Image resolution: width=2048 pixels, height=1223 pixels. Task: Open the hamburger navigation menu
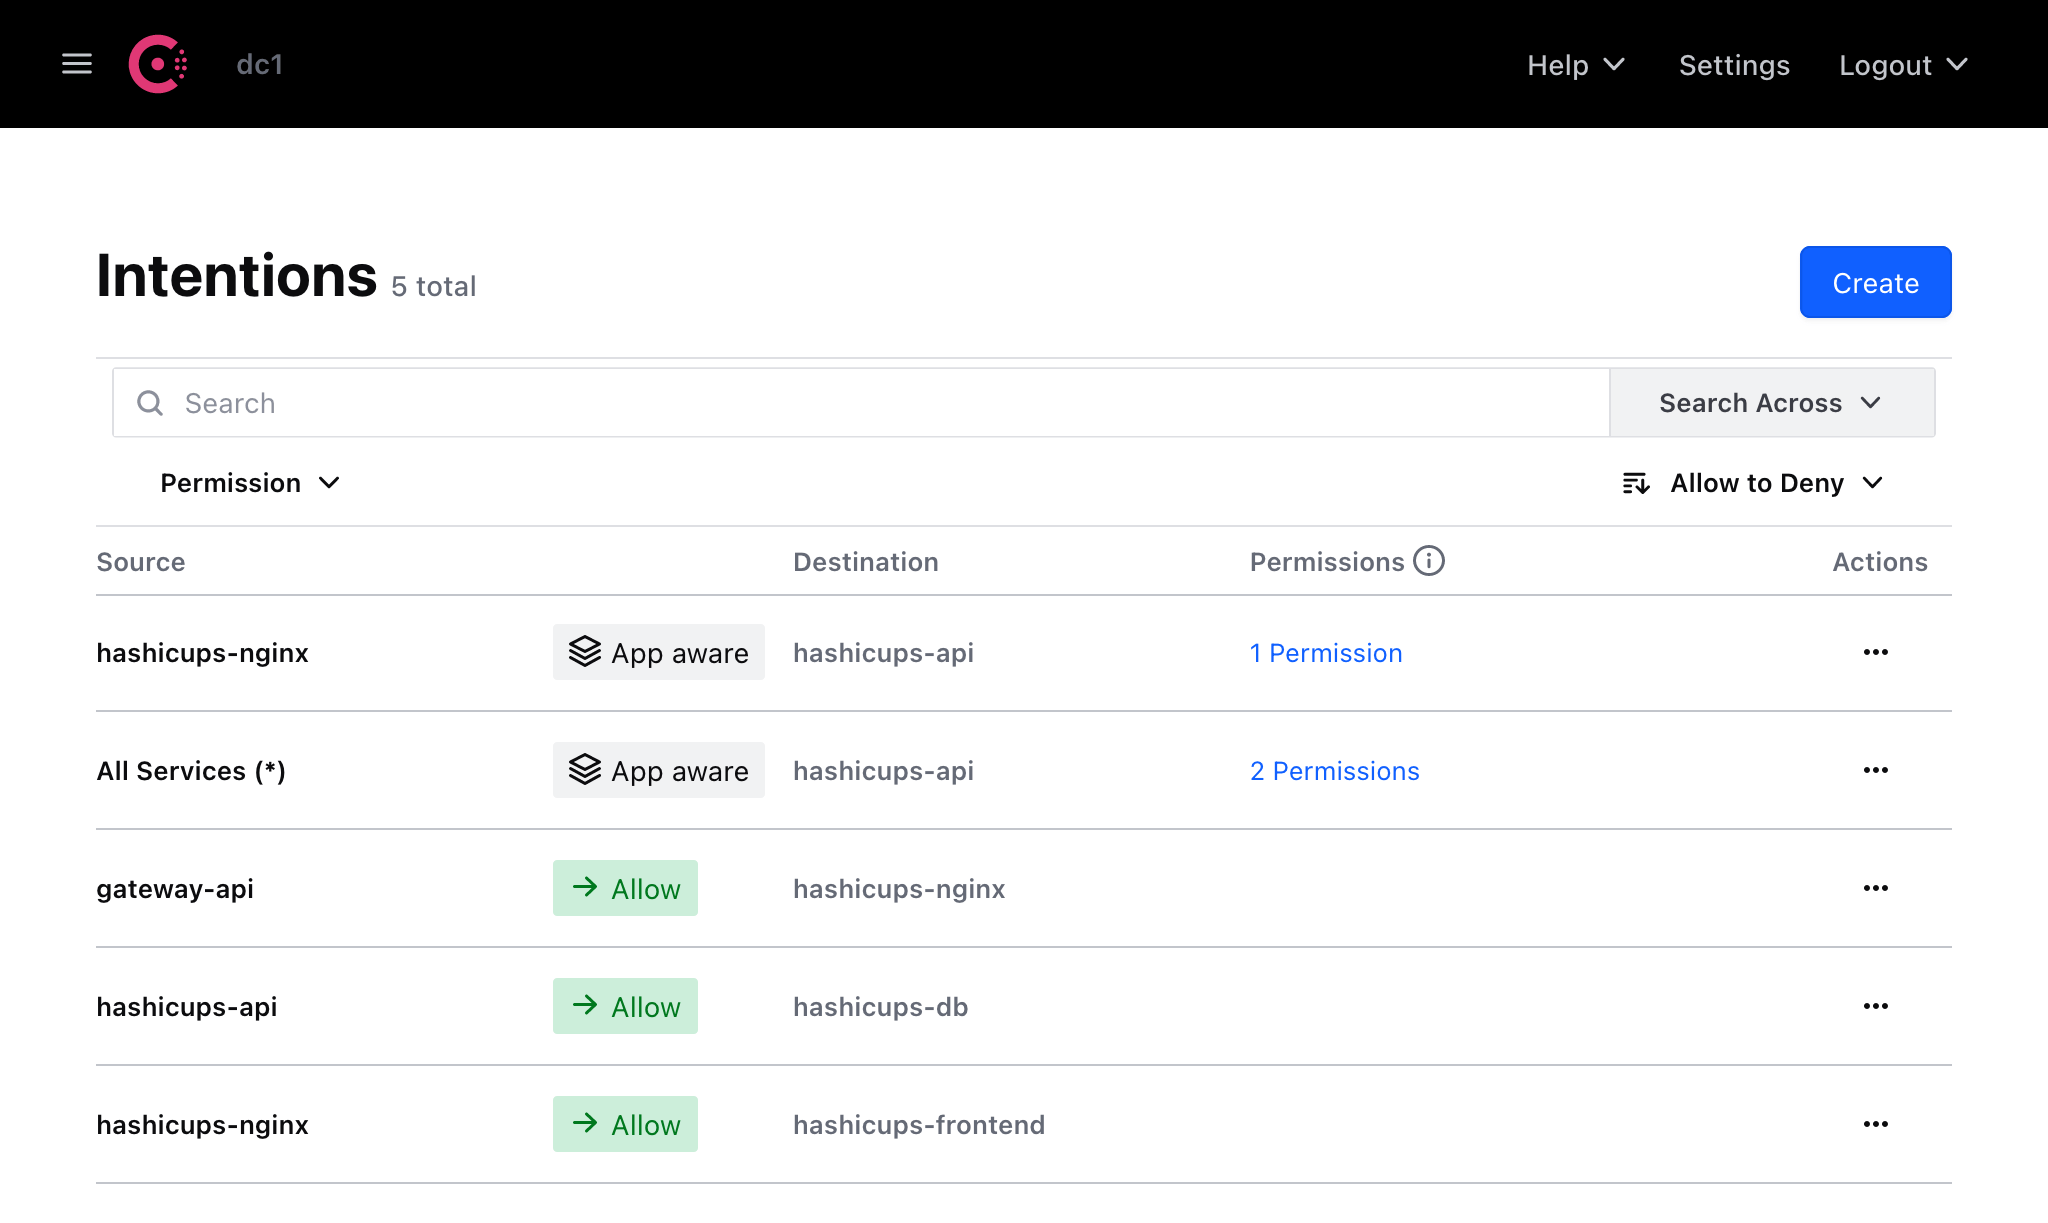pyautogui.click(x=77, y=64)
